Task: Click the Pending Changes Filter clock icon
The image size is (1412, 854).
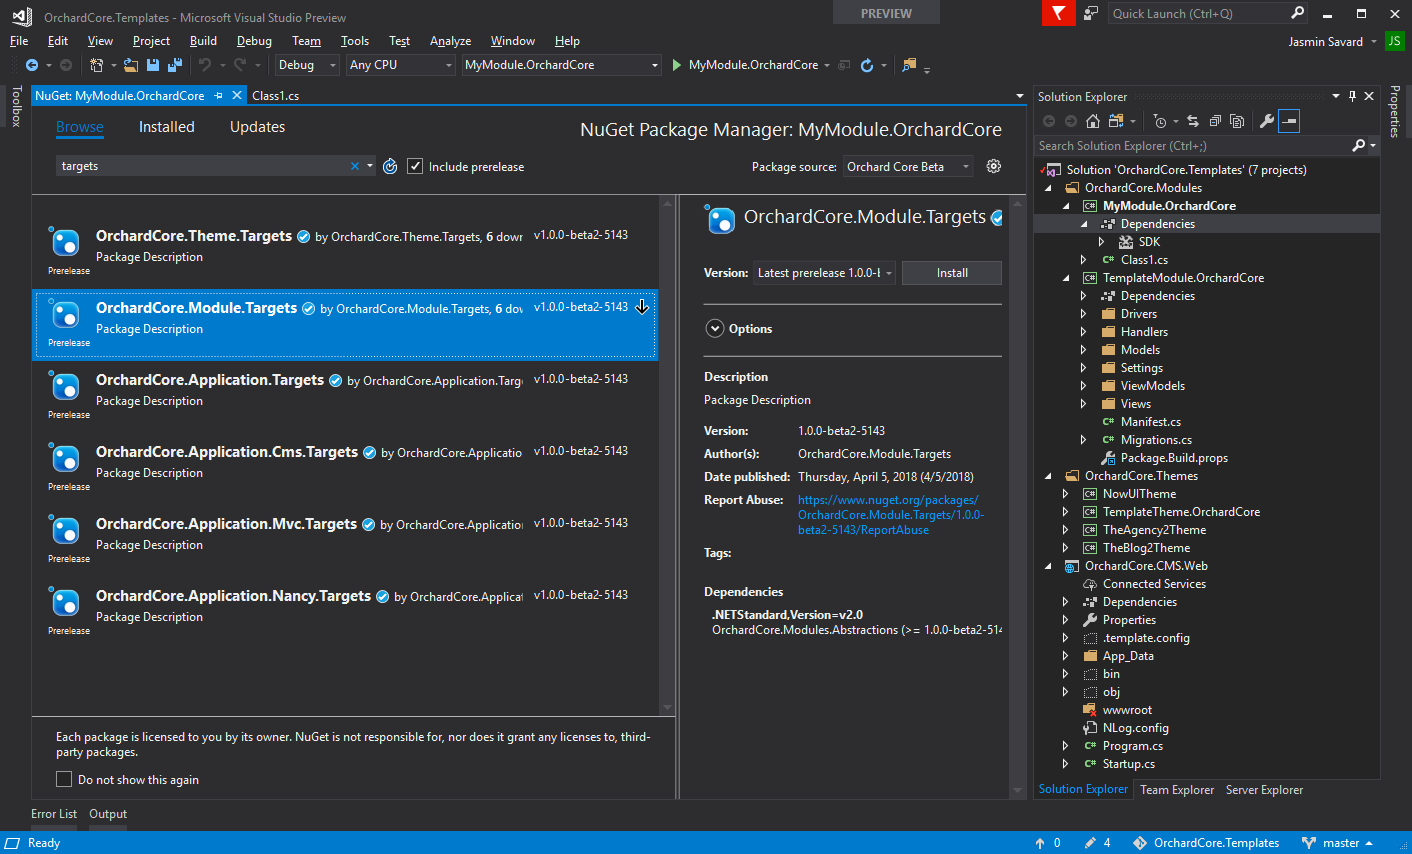Action: click(x=1160, y=121)
